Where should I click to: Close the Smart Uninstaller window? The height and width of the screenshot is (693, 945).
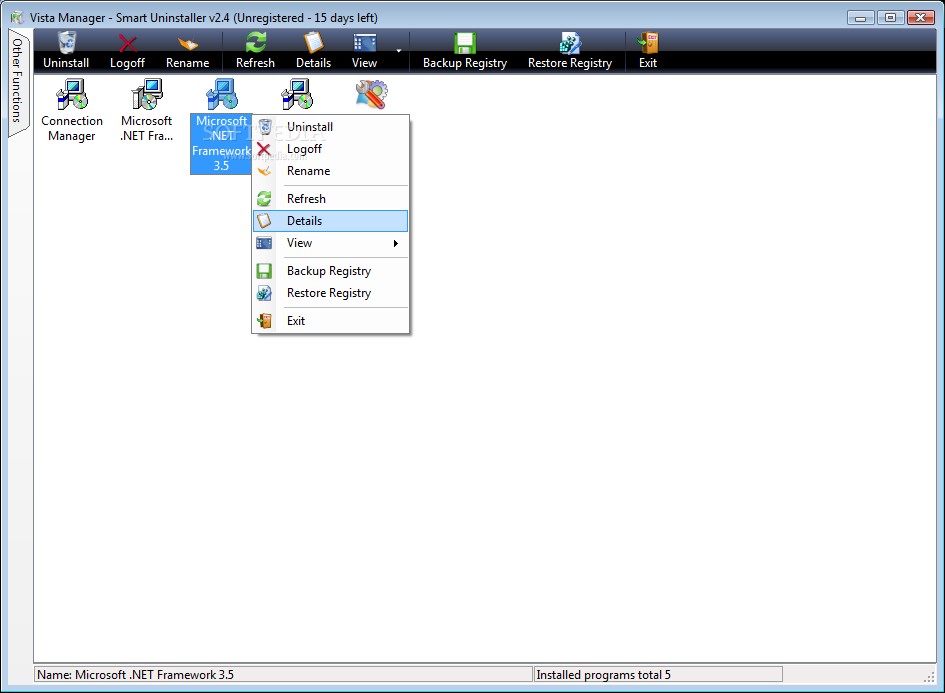tap(920, 17)
